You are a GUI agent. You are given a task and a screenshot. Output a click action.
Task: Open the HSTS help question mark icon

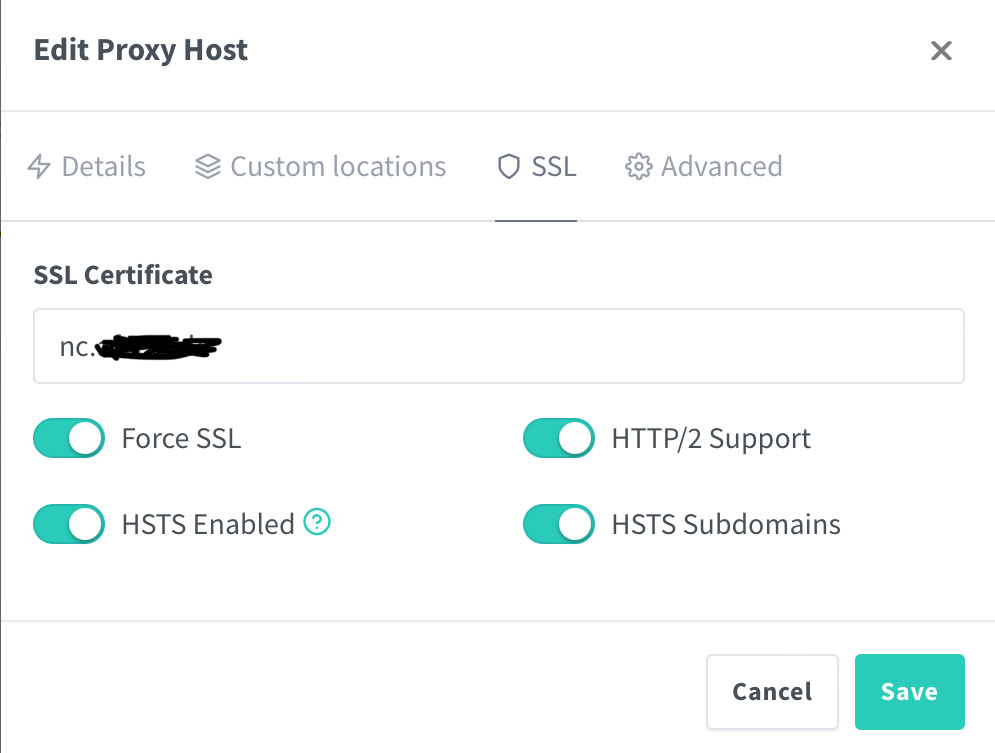click(x=317, y=522)
